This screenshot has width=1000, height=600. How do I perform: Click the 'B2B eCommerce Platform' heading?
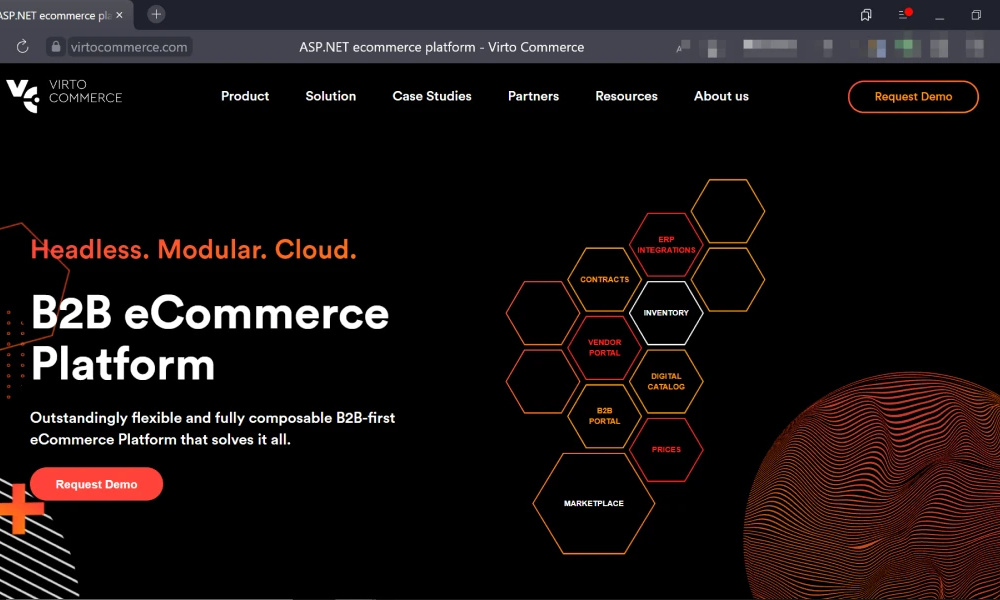tap(210, 338)
